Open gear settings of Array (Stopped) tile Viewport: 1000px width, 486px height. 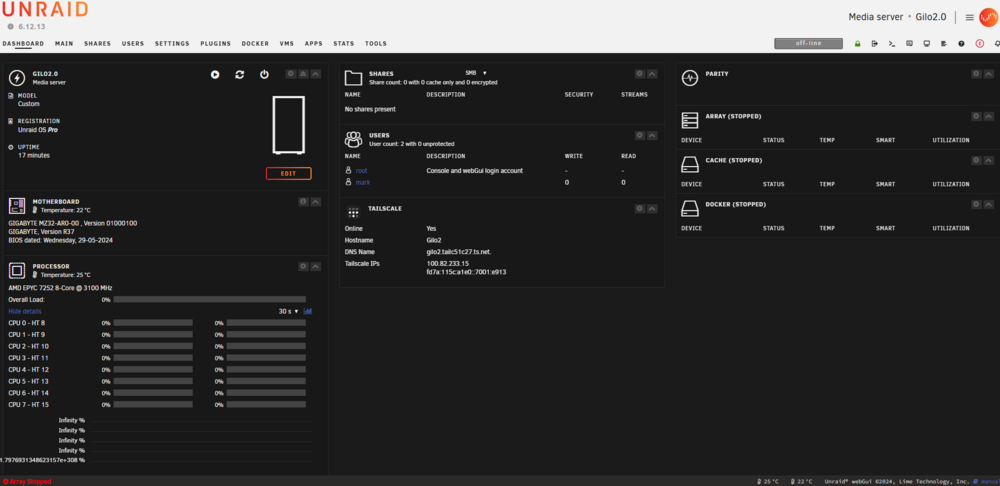tap(976, 116)
